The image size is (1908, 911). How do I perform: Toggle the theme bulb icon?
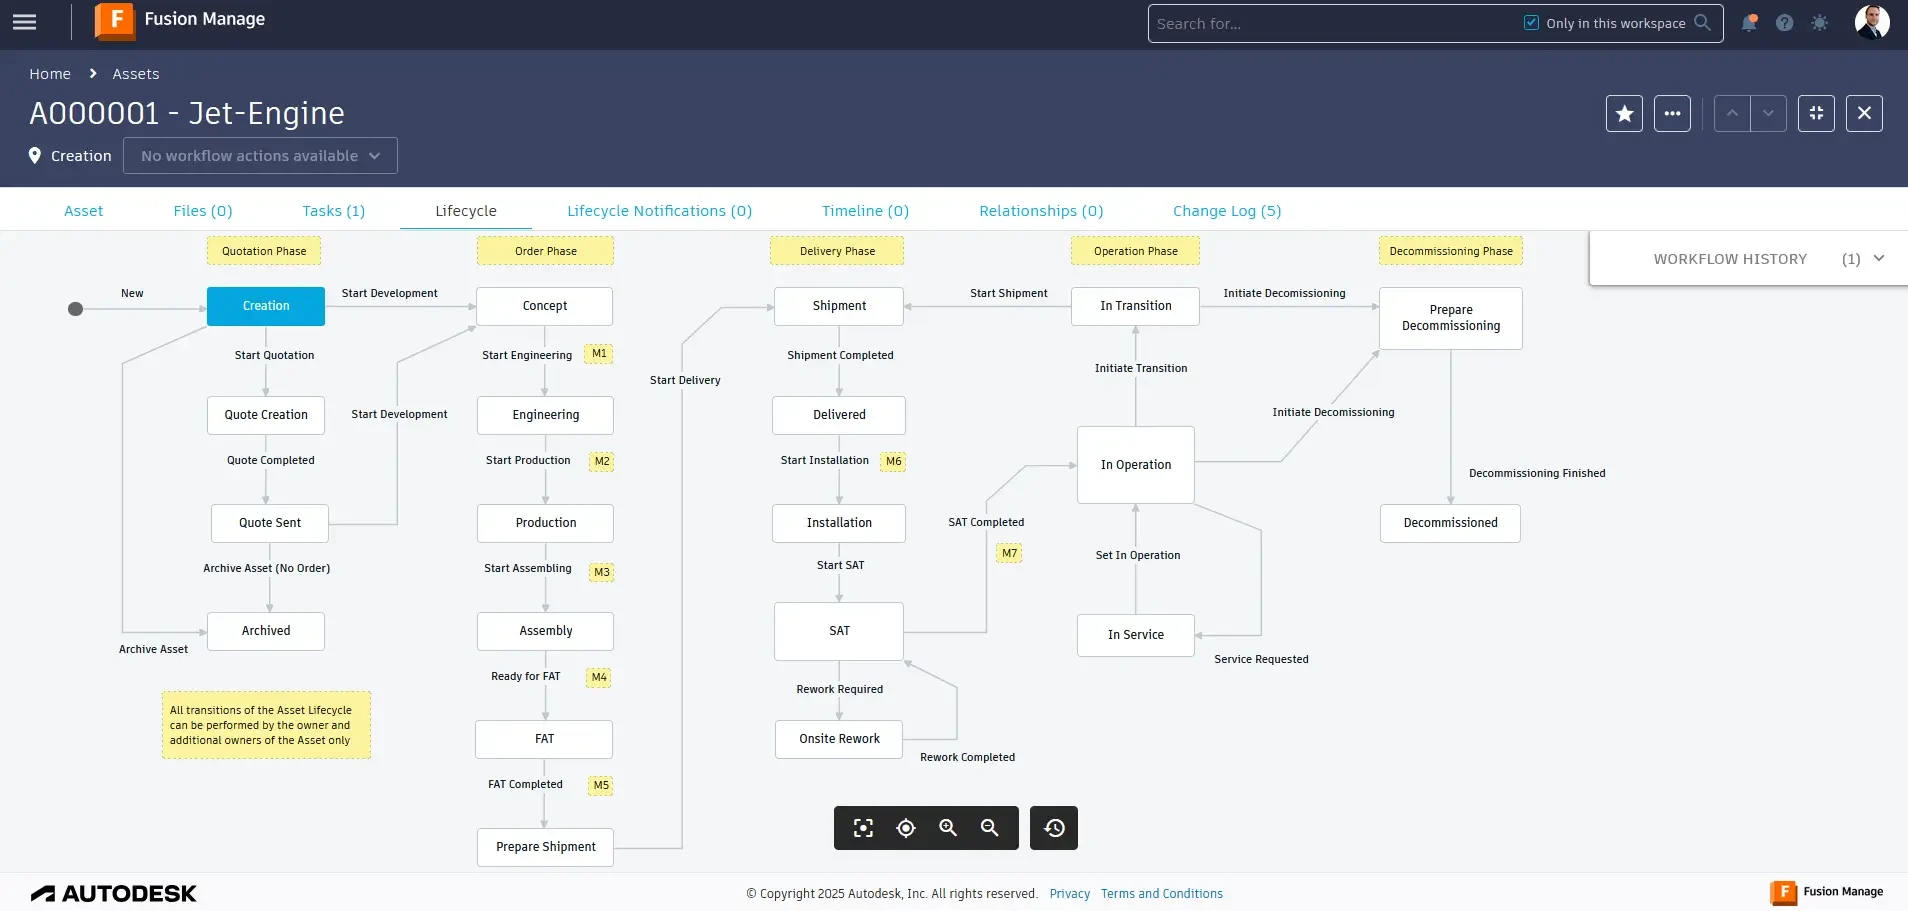(x=1820, y=22)
